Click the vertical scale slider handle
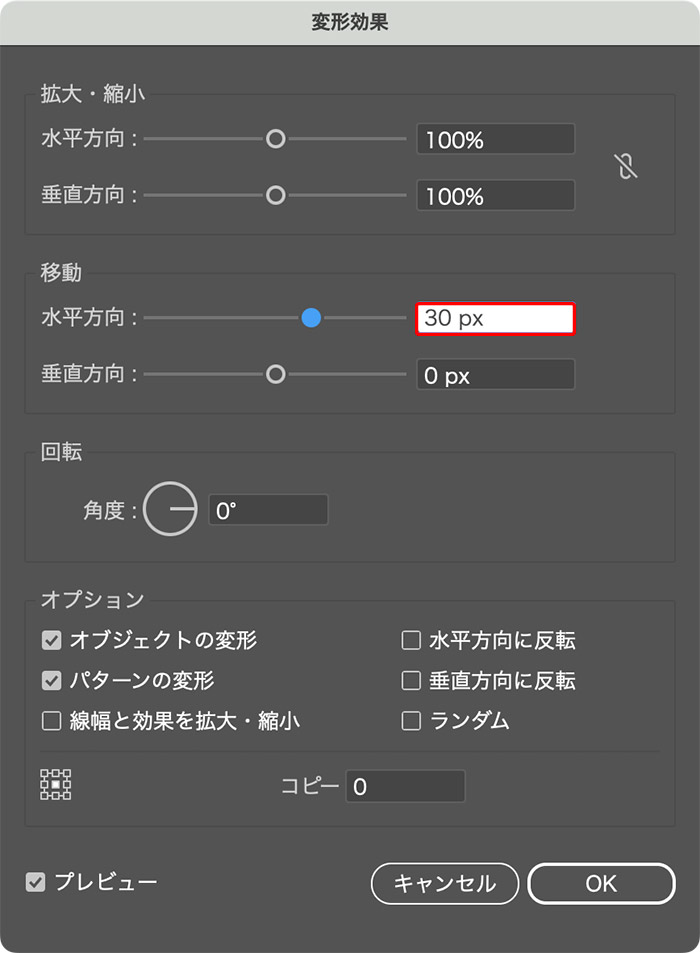Image resolution: width=700 pixels, height=953 pixels. pos(276,195)
